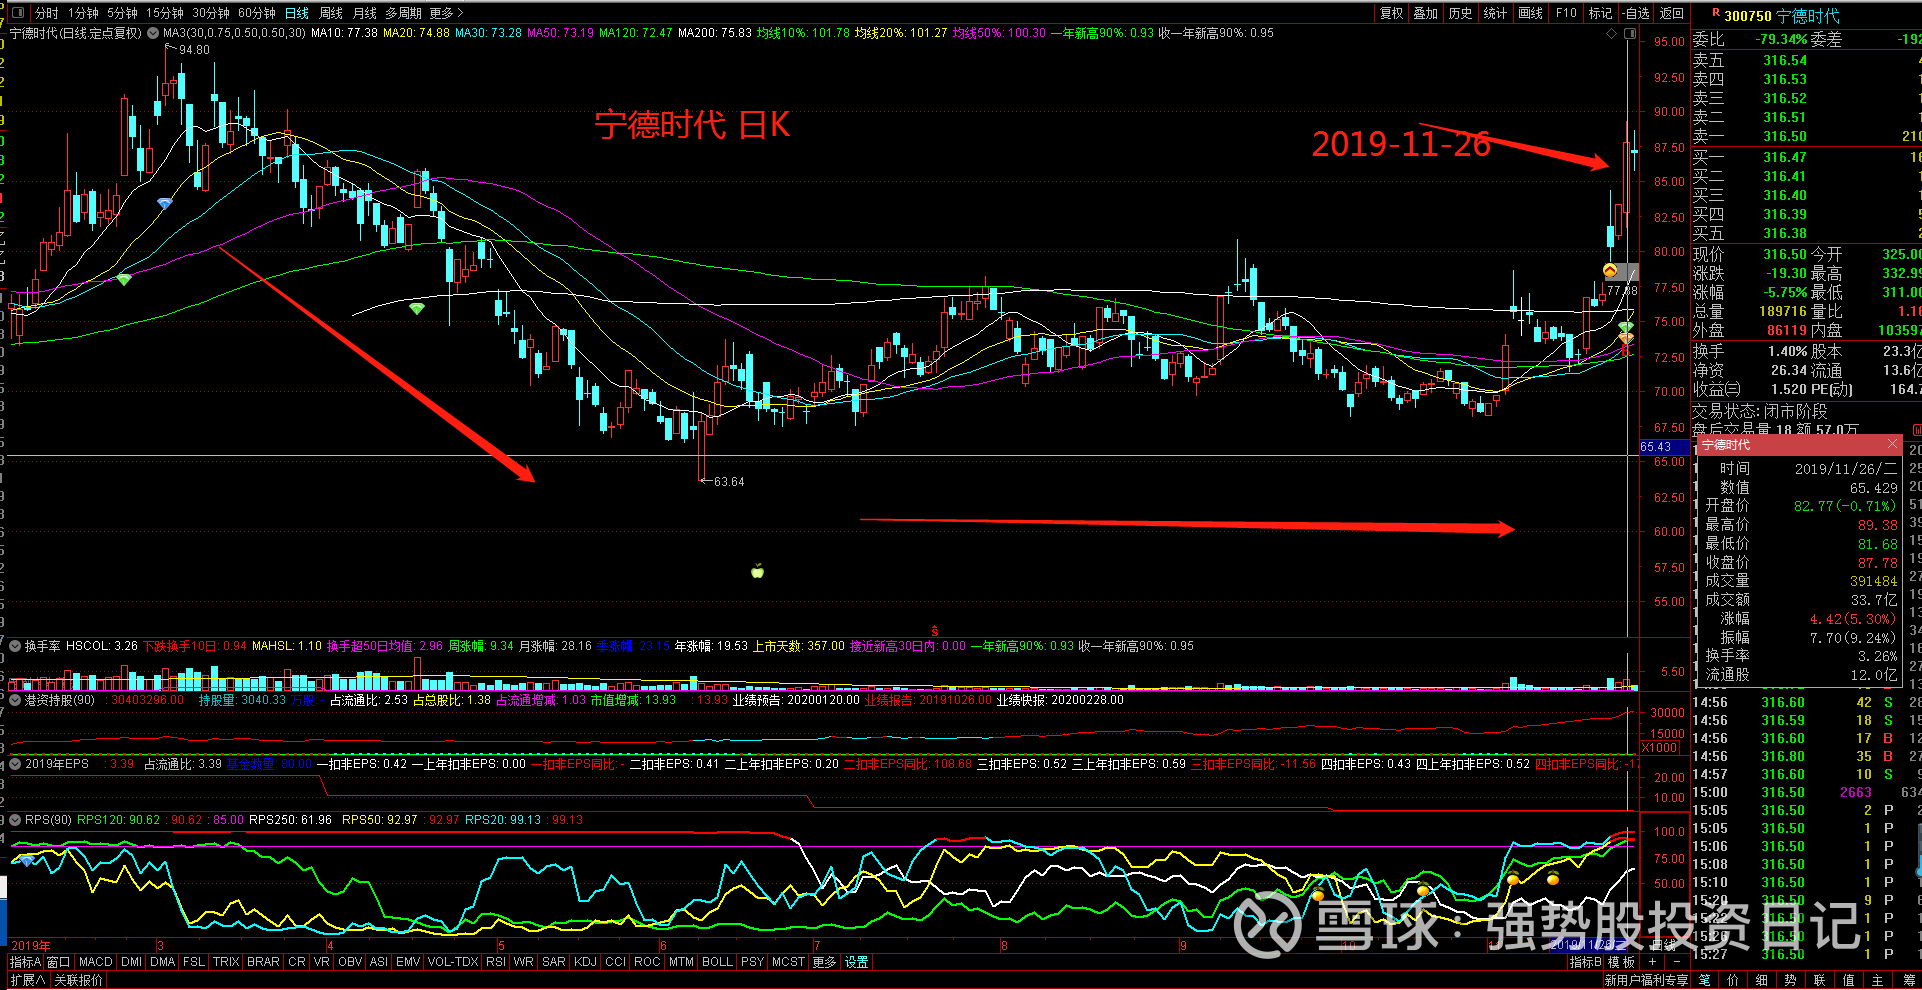
Task: Switch to 分时 chart period
Action: click(x=46, y=13)
